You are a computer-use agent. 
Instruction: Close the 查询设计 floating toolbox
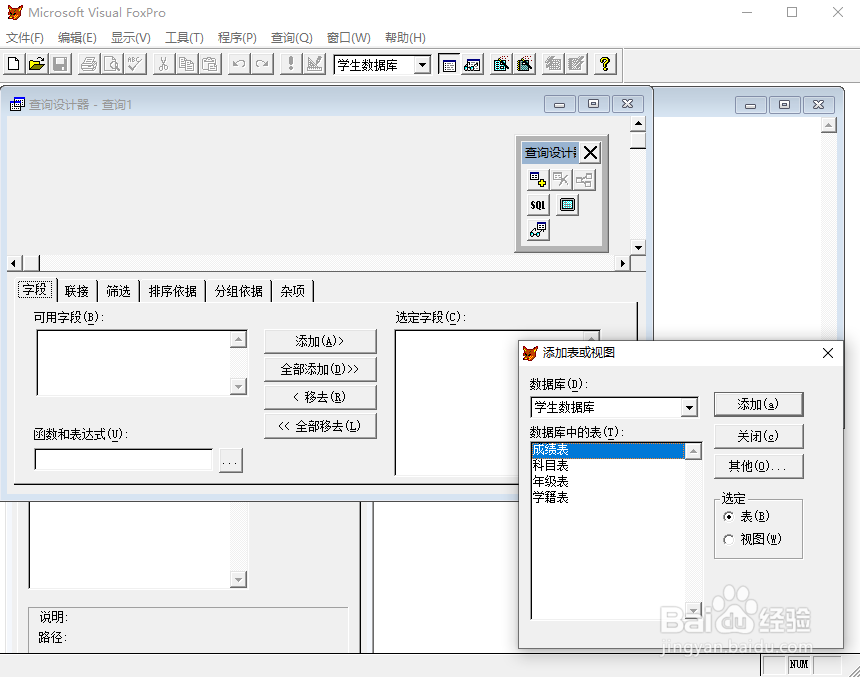(x=591, y=153)
